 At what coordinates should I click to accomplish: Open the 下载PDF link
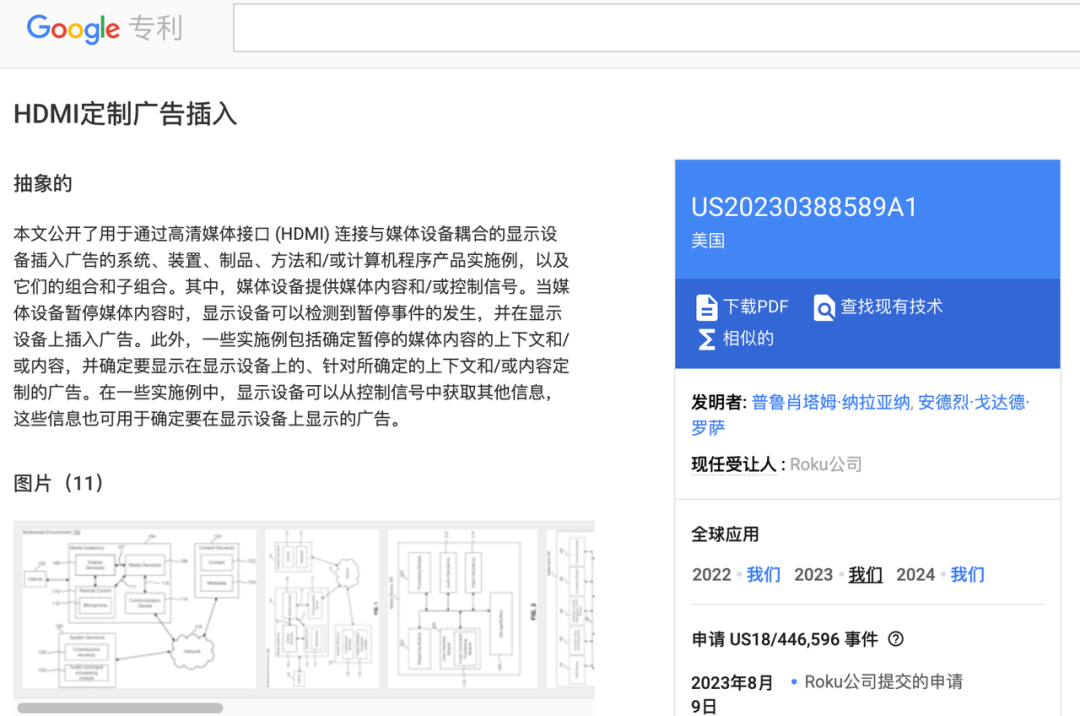click(755, 307)
